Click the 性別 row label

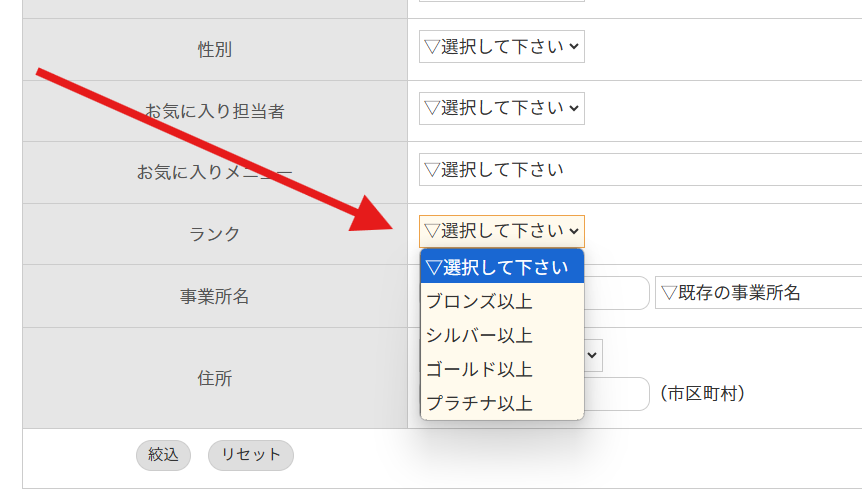(214, 49)
